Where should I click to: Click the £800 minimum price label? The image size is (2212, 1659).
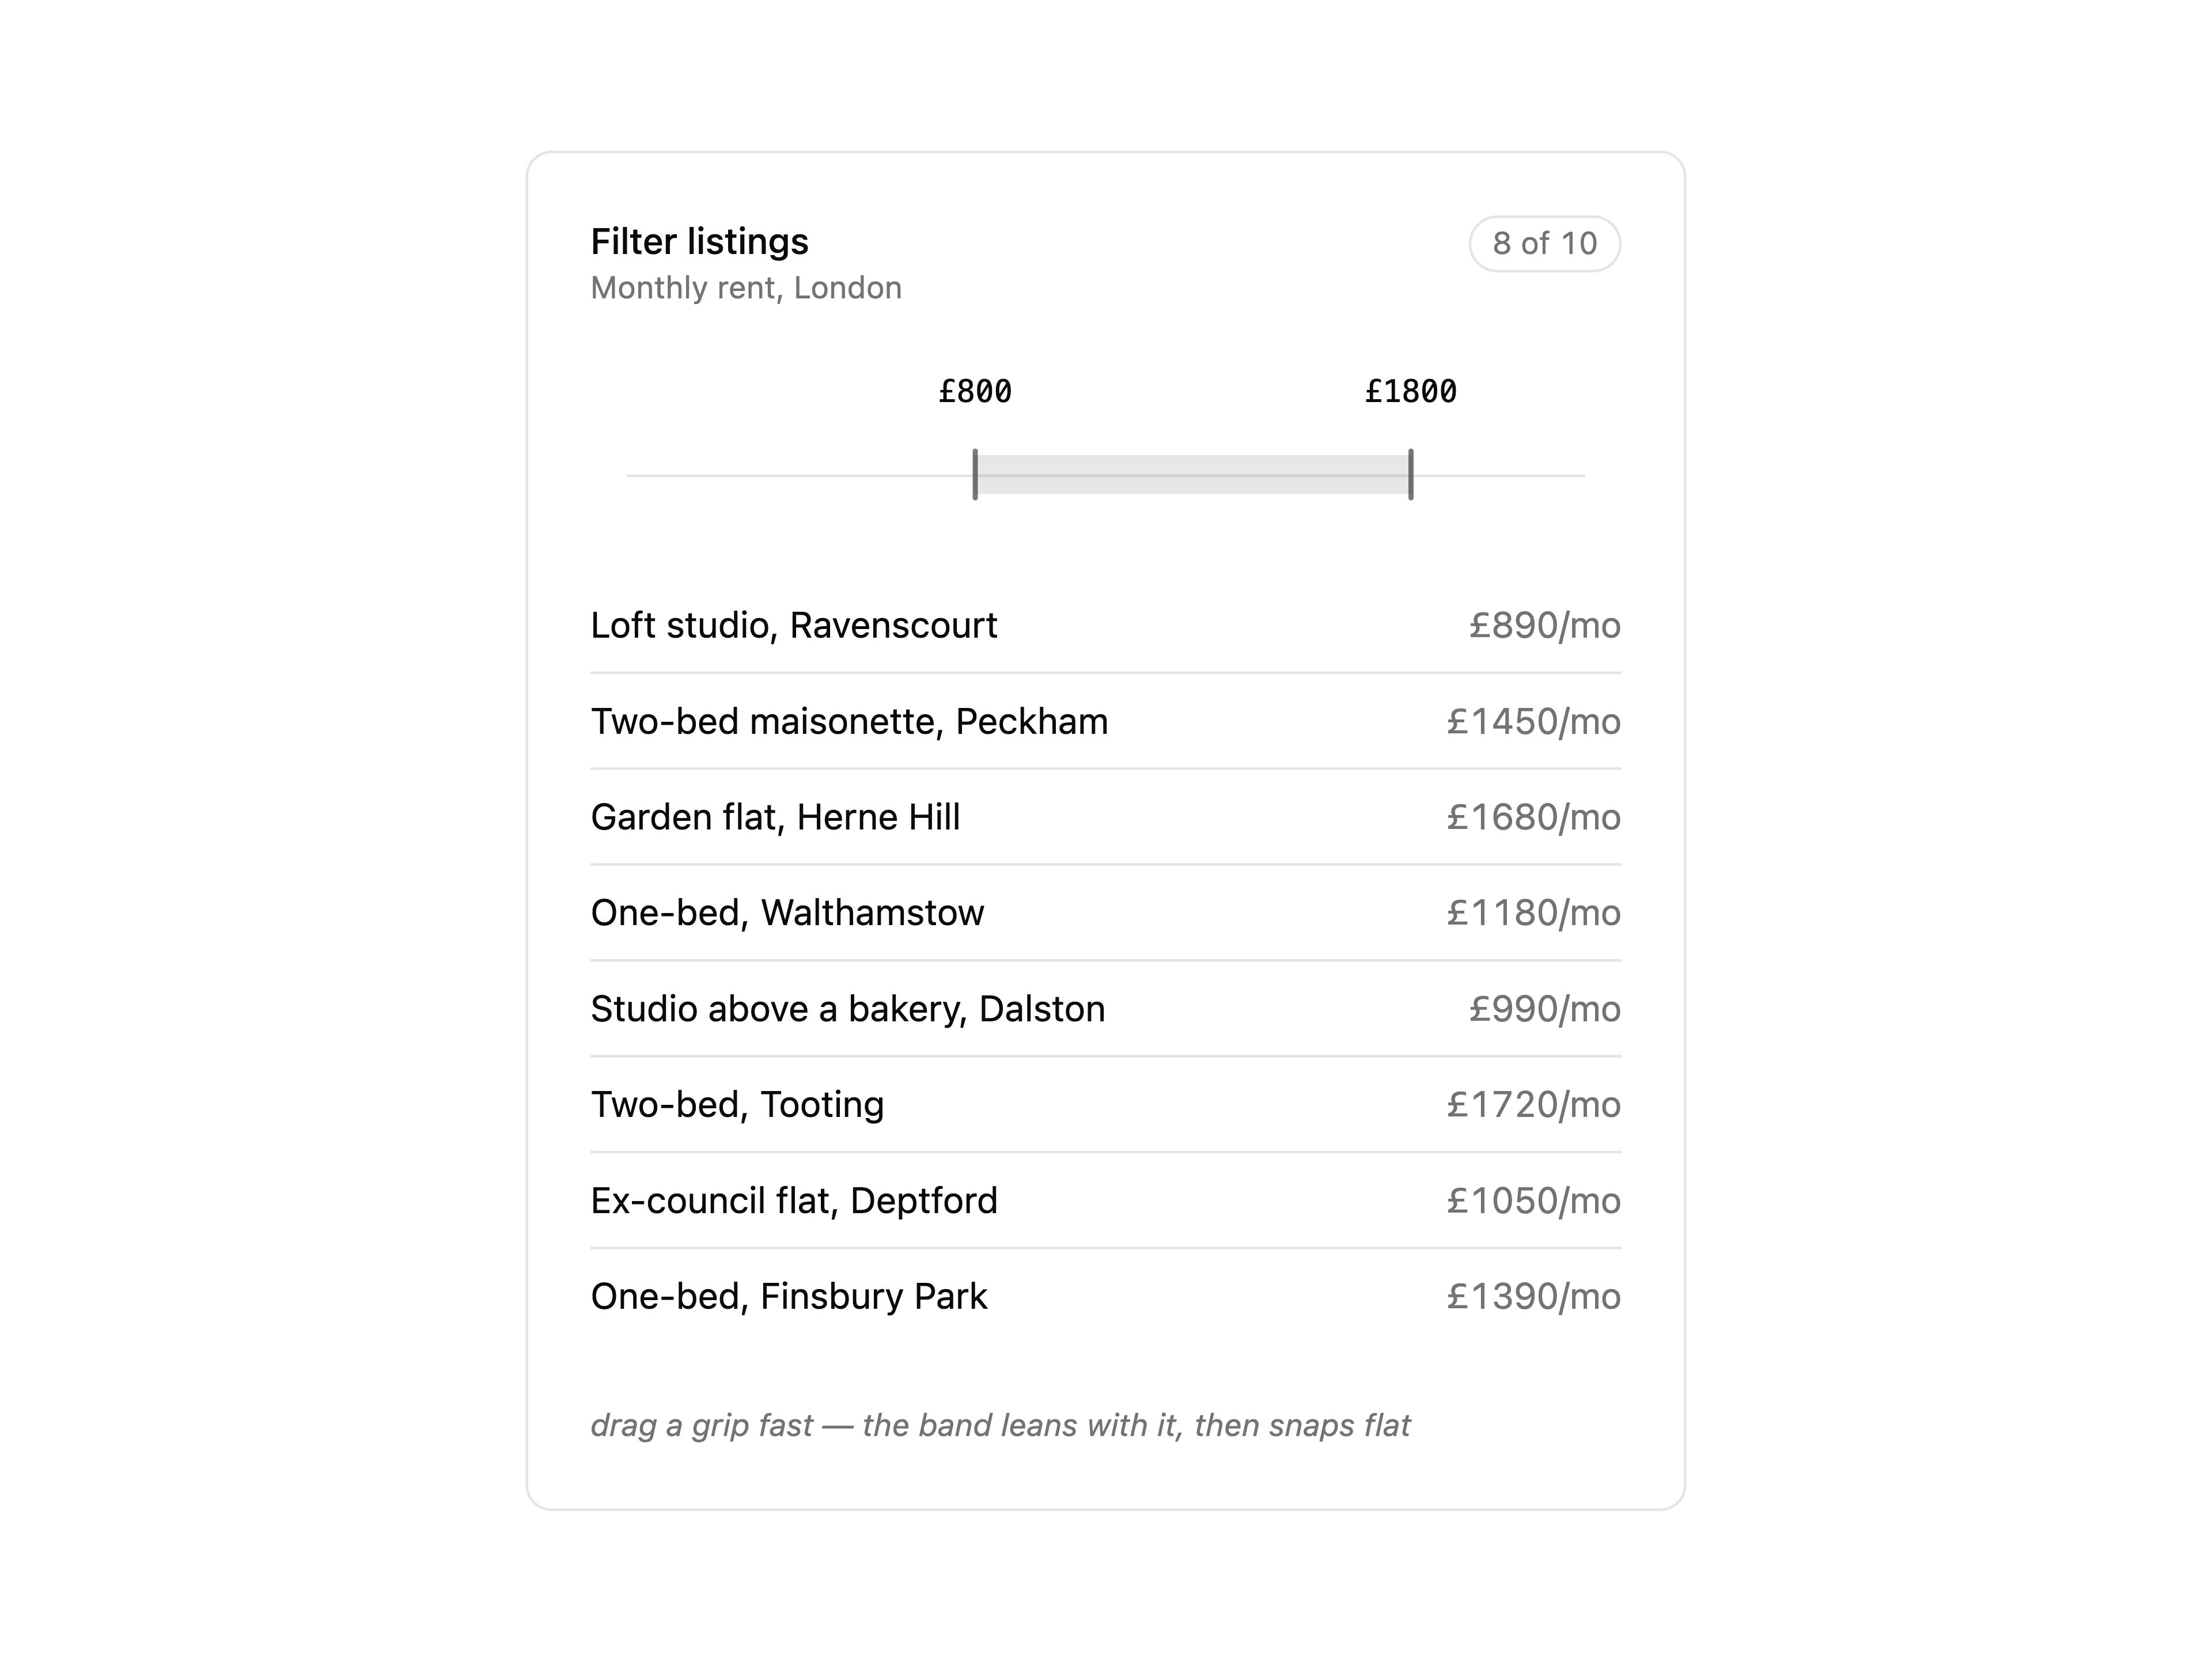click(x=975, y=391)
